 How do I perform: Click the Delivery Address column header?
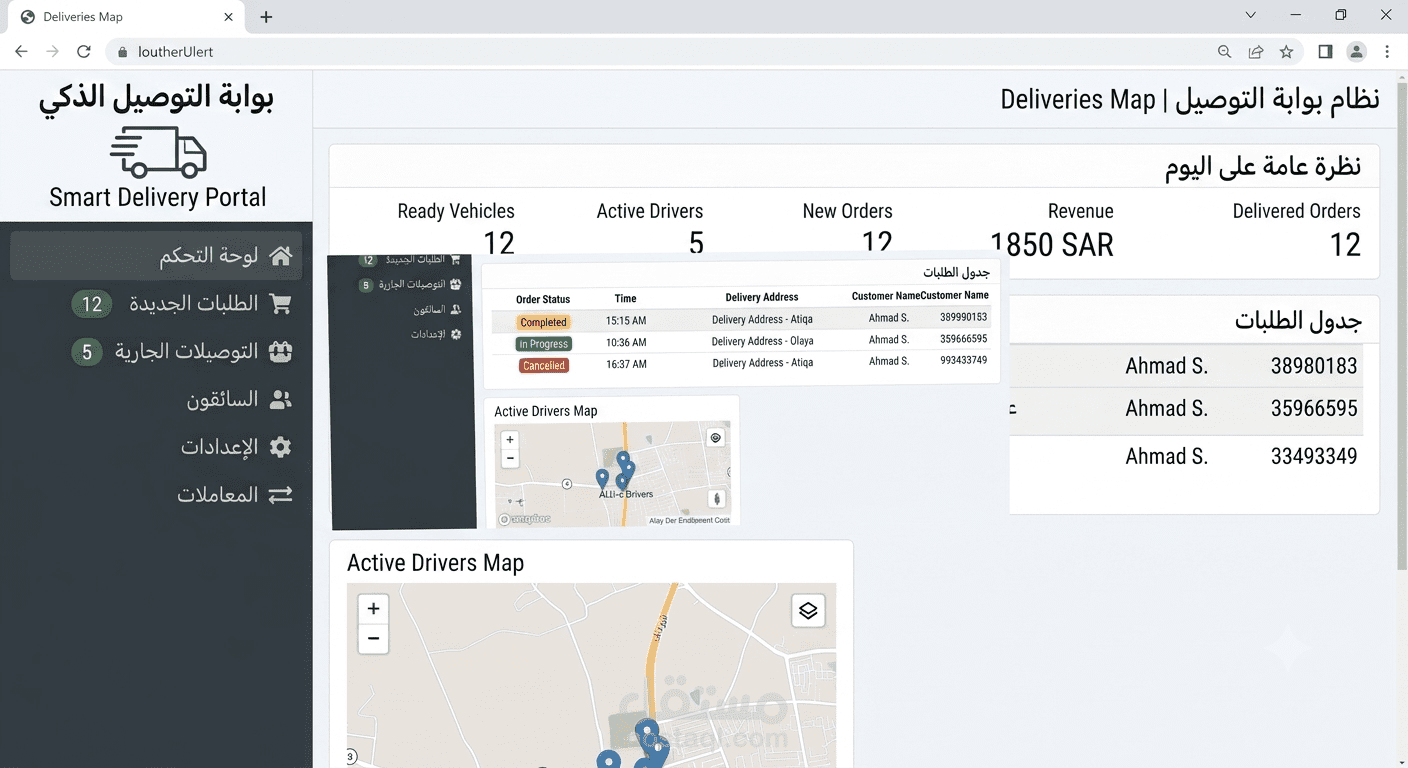762,297
